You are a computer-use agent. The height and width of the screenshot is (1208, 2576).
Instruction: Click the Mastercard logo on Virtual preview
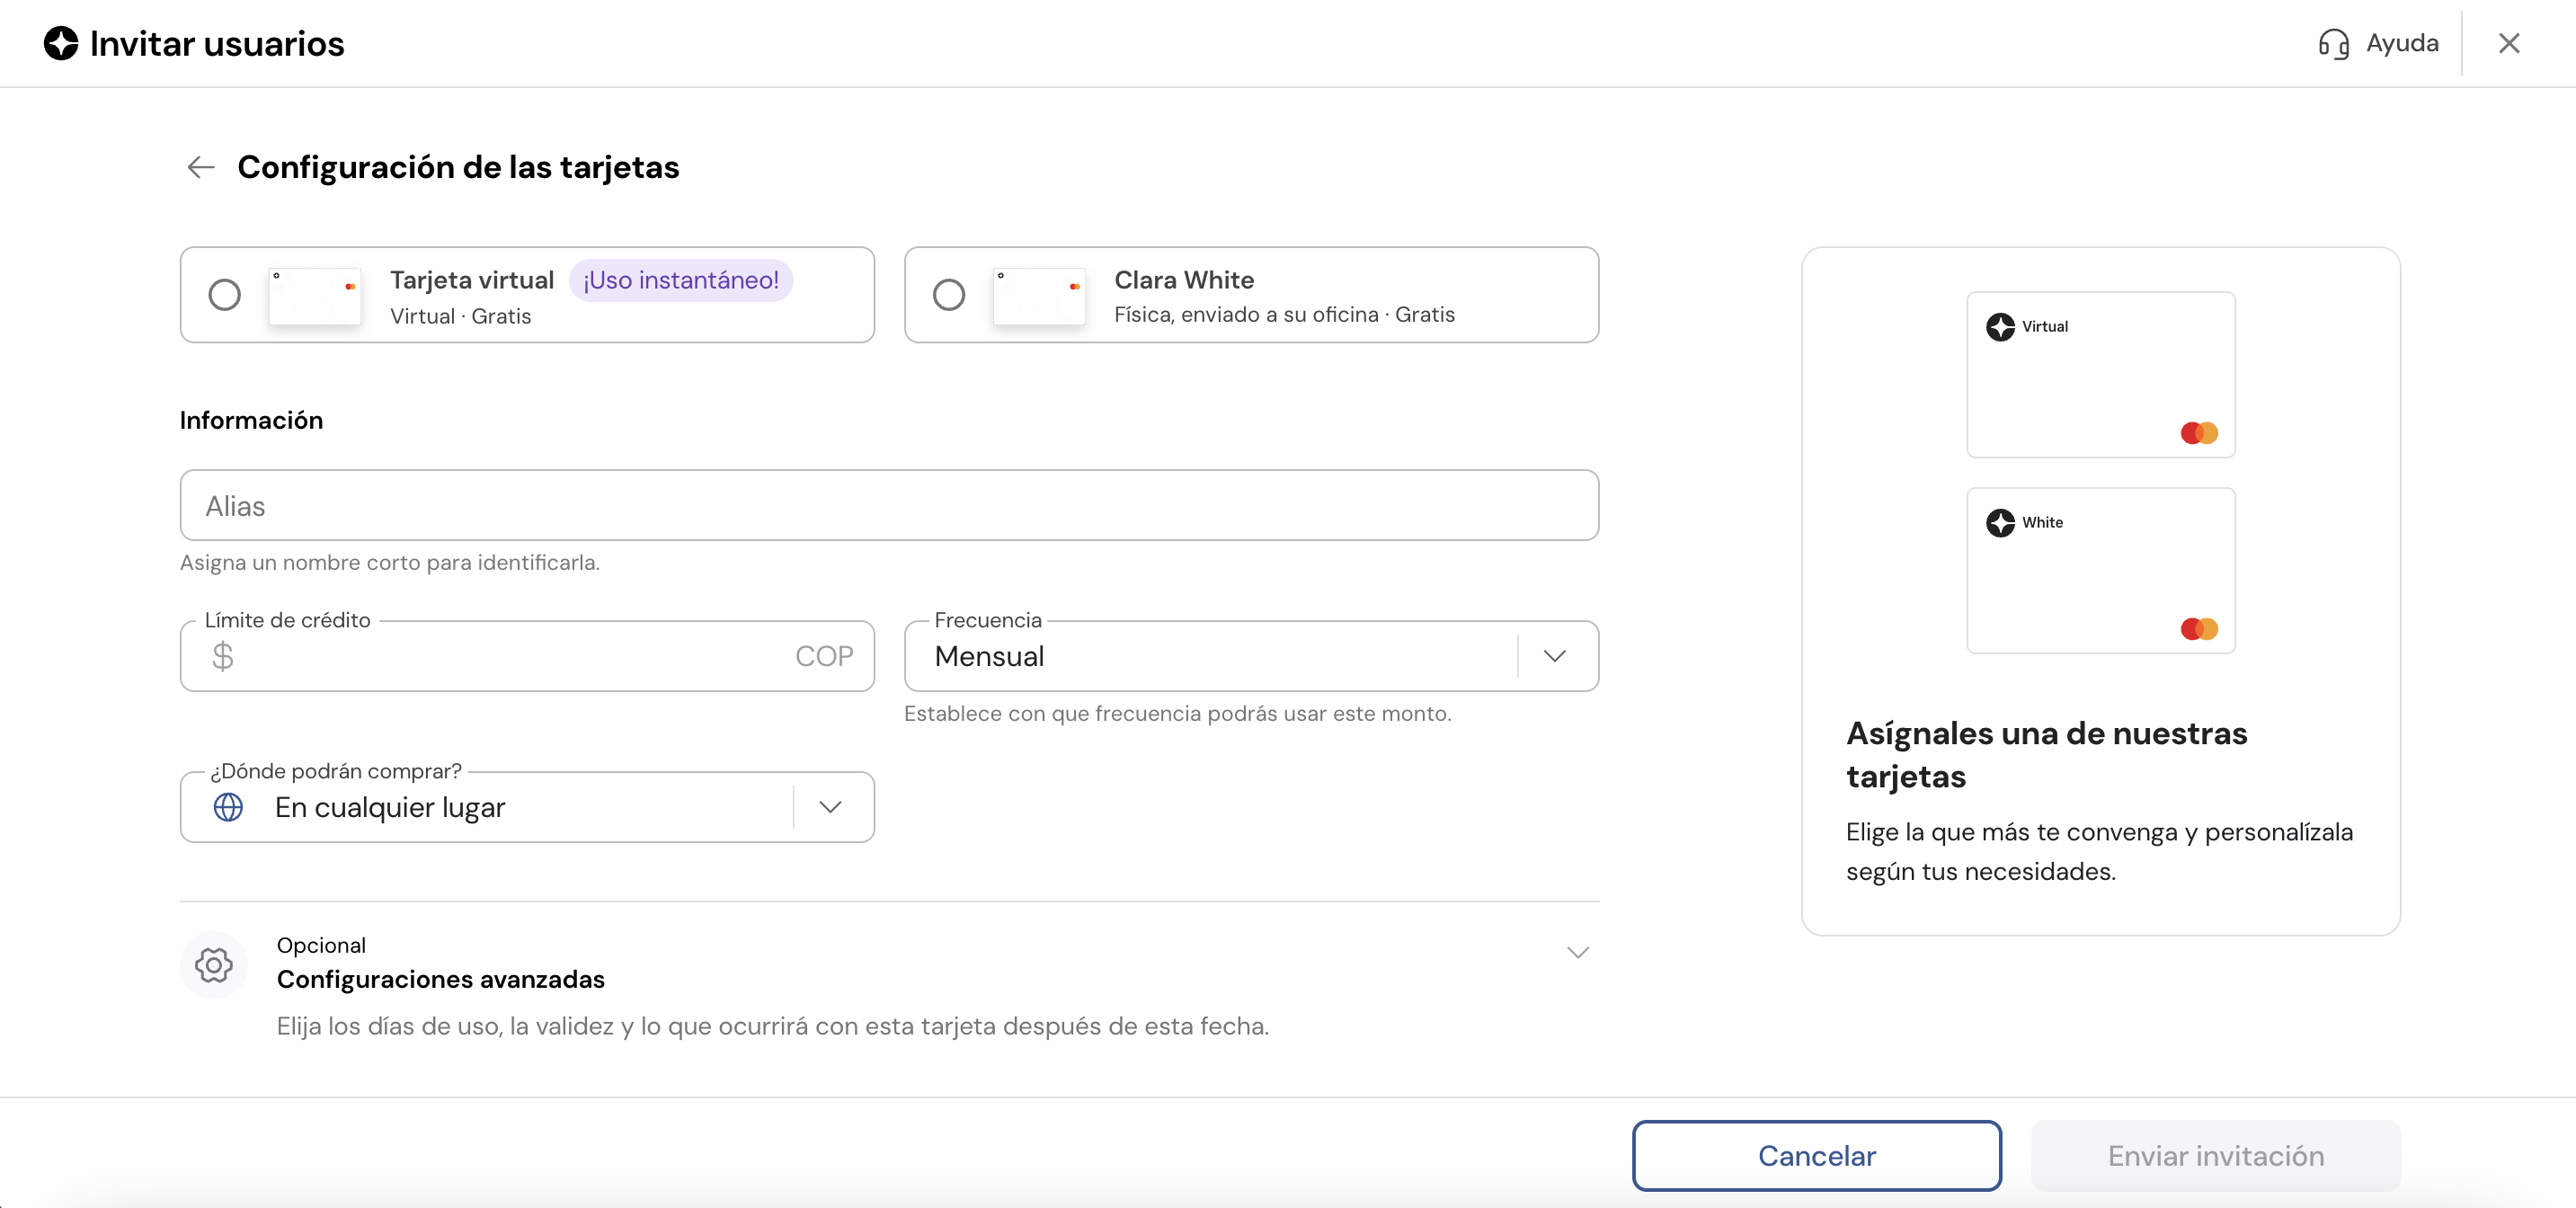(2199, 433)
